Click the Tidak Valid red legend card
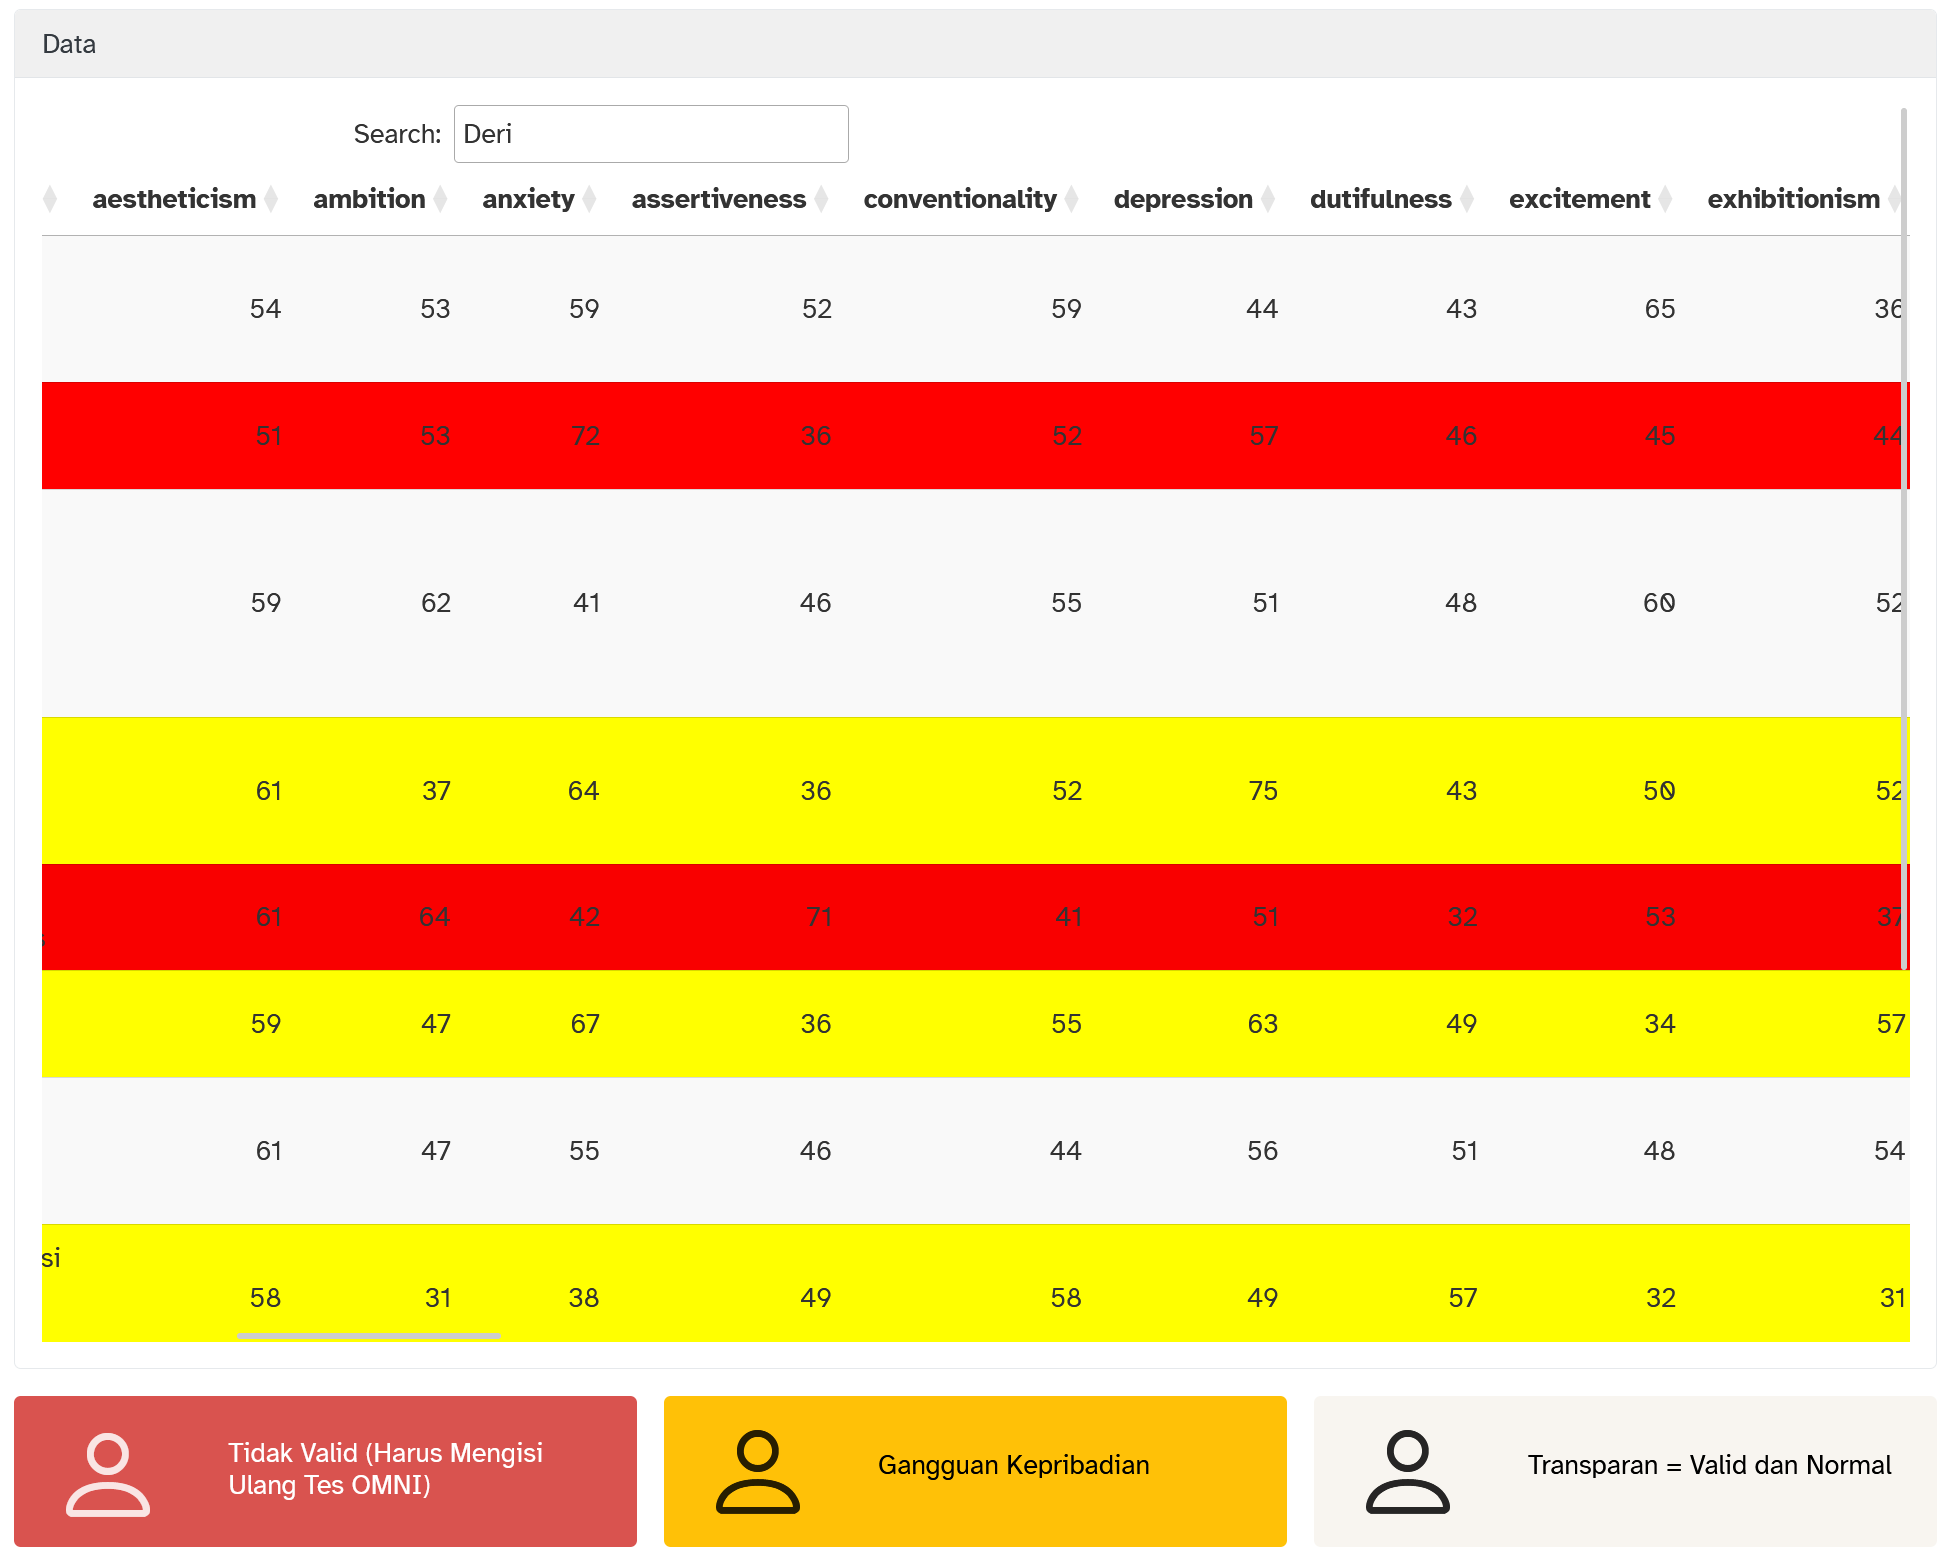Image resolution: width=1960 pixels, height=1561 pixels. (x=325, y=1471)
